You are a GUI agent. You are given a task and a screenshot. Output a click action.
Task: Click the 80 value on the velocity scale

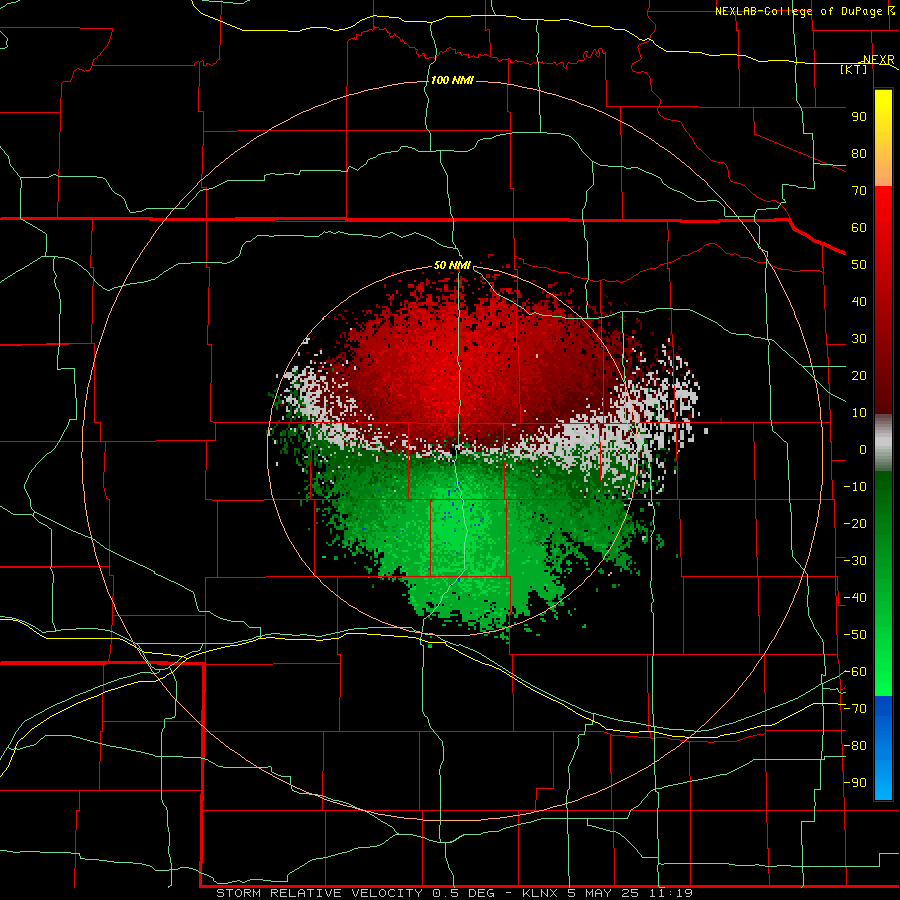coord(859,153)
